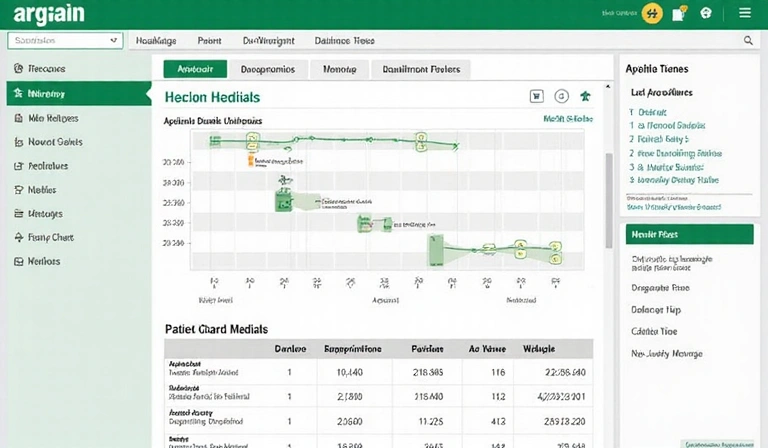
Task: Click the Ilonod Sadpis link in the right panel
Action: pyautogui.click(x=672, y=125)
